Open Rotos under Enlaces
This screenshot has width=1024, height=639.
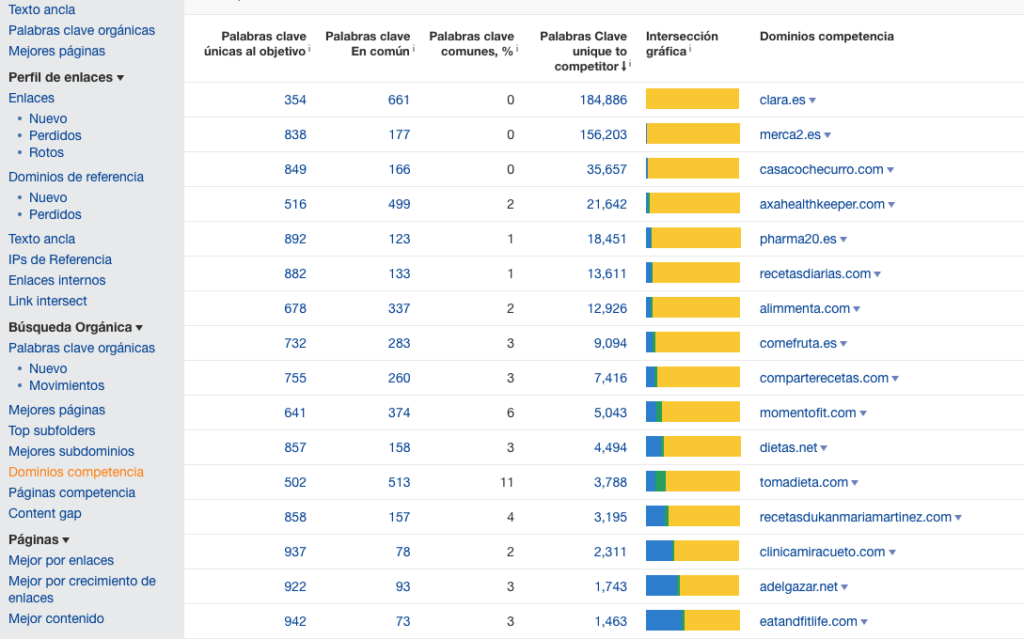coord(46,152)
